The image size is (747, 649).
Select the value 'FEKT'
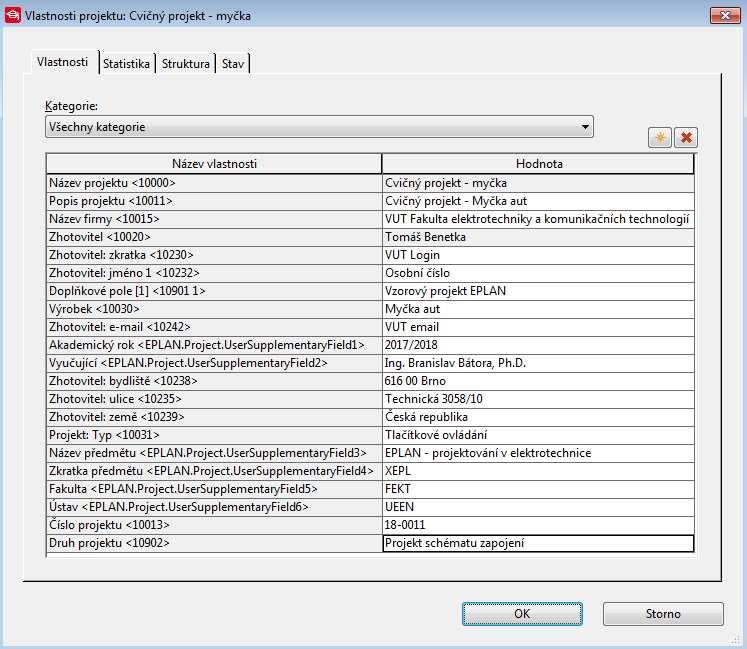(x=538, y=489)
